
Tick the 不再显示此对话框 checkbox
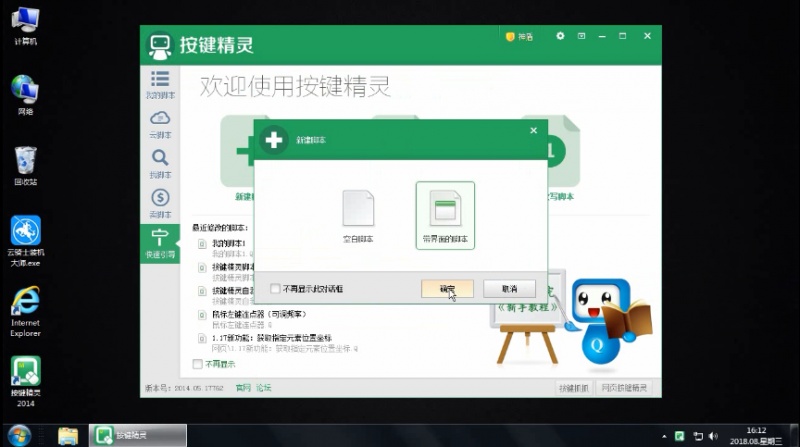[x=275, y=289]
